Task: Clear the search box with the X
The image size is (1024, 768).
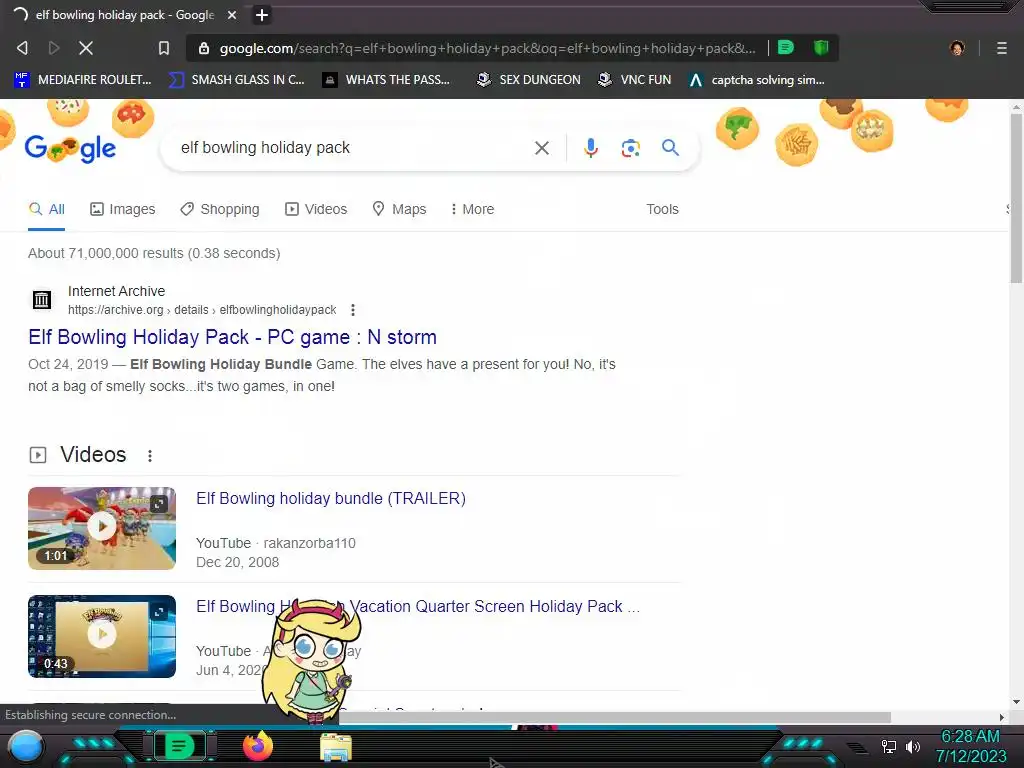Action: tap(541, 148)
